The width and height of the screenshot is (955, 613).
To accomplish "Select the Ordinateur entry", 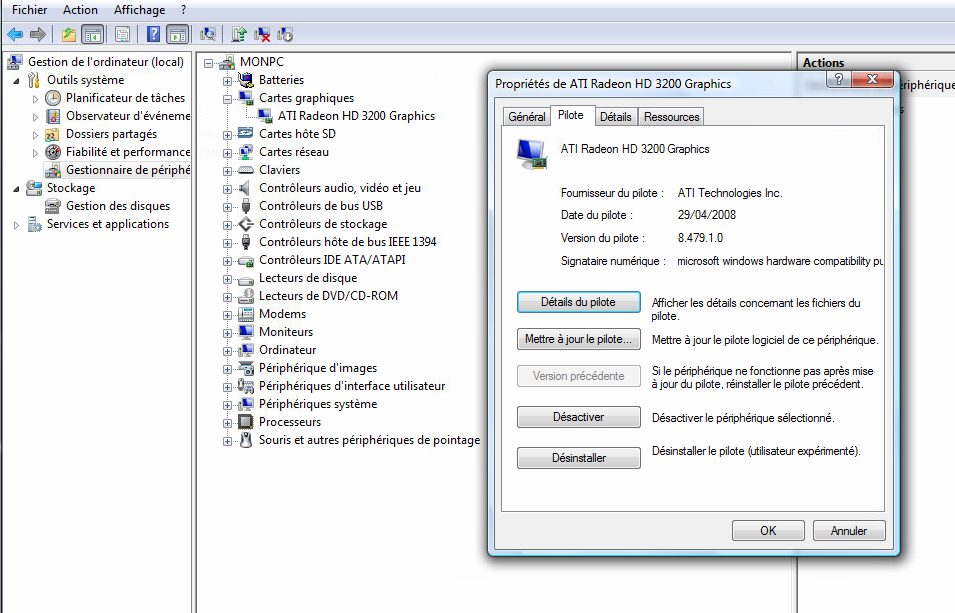I will (x=287, y=350).
